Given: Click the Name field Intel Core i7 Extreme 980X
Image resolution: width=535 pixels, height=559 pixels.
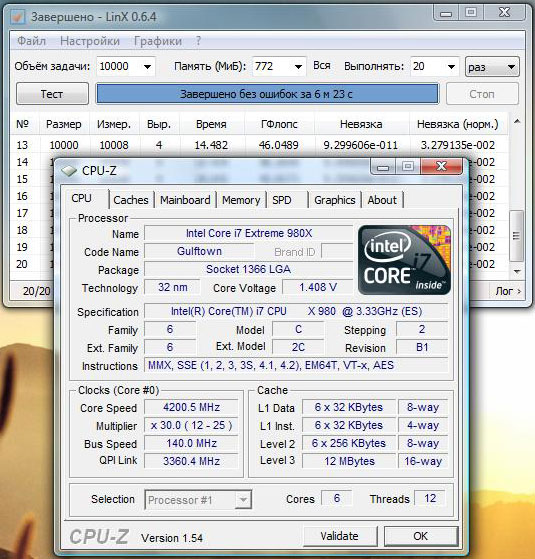Looking at the screenshot, I should 248,234.
